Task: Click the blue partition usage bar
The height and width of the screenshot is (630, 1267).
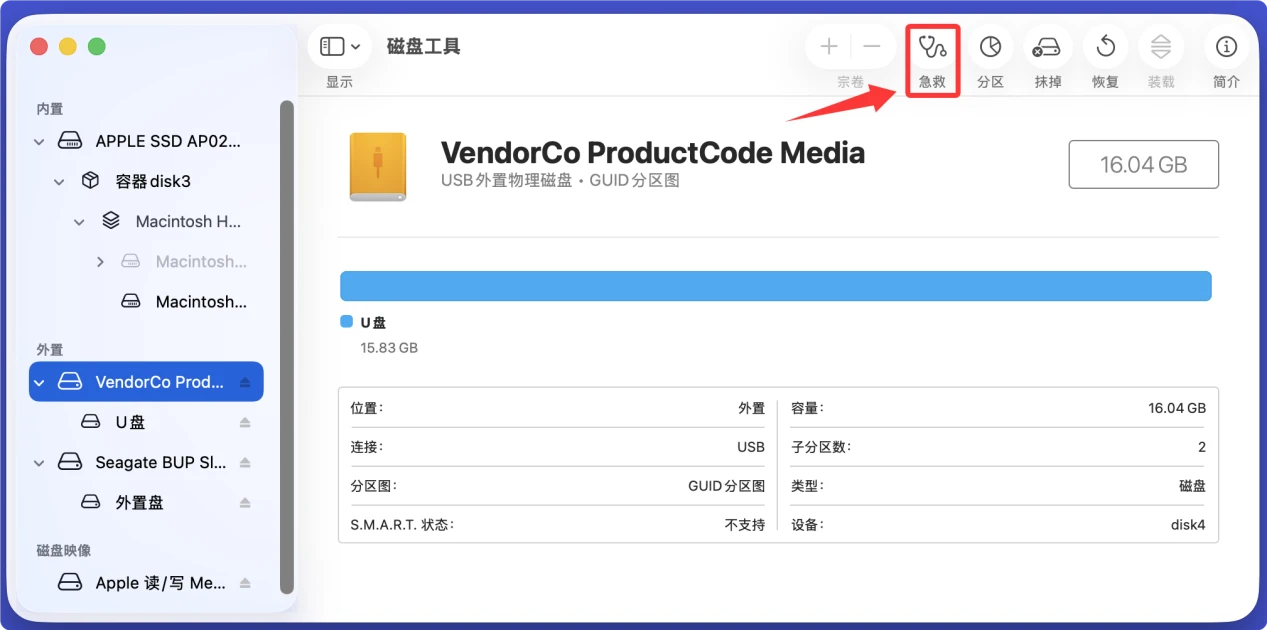Action: pos(776,286)
